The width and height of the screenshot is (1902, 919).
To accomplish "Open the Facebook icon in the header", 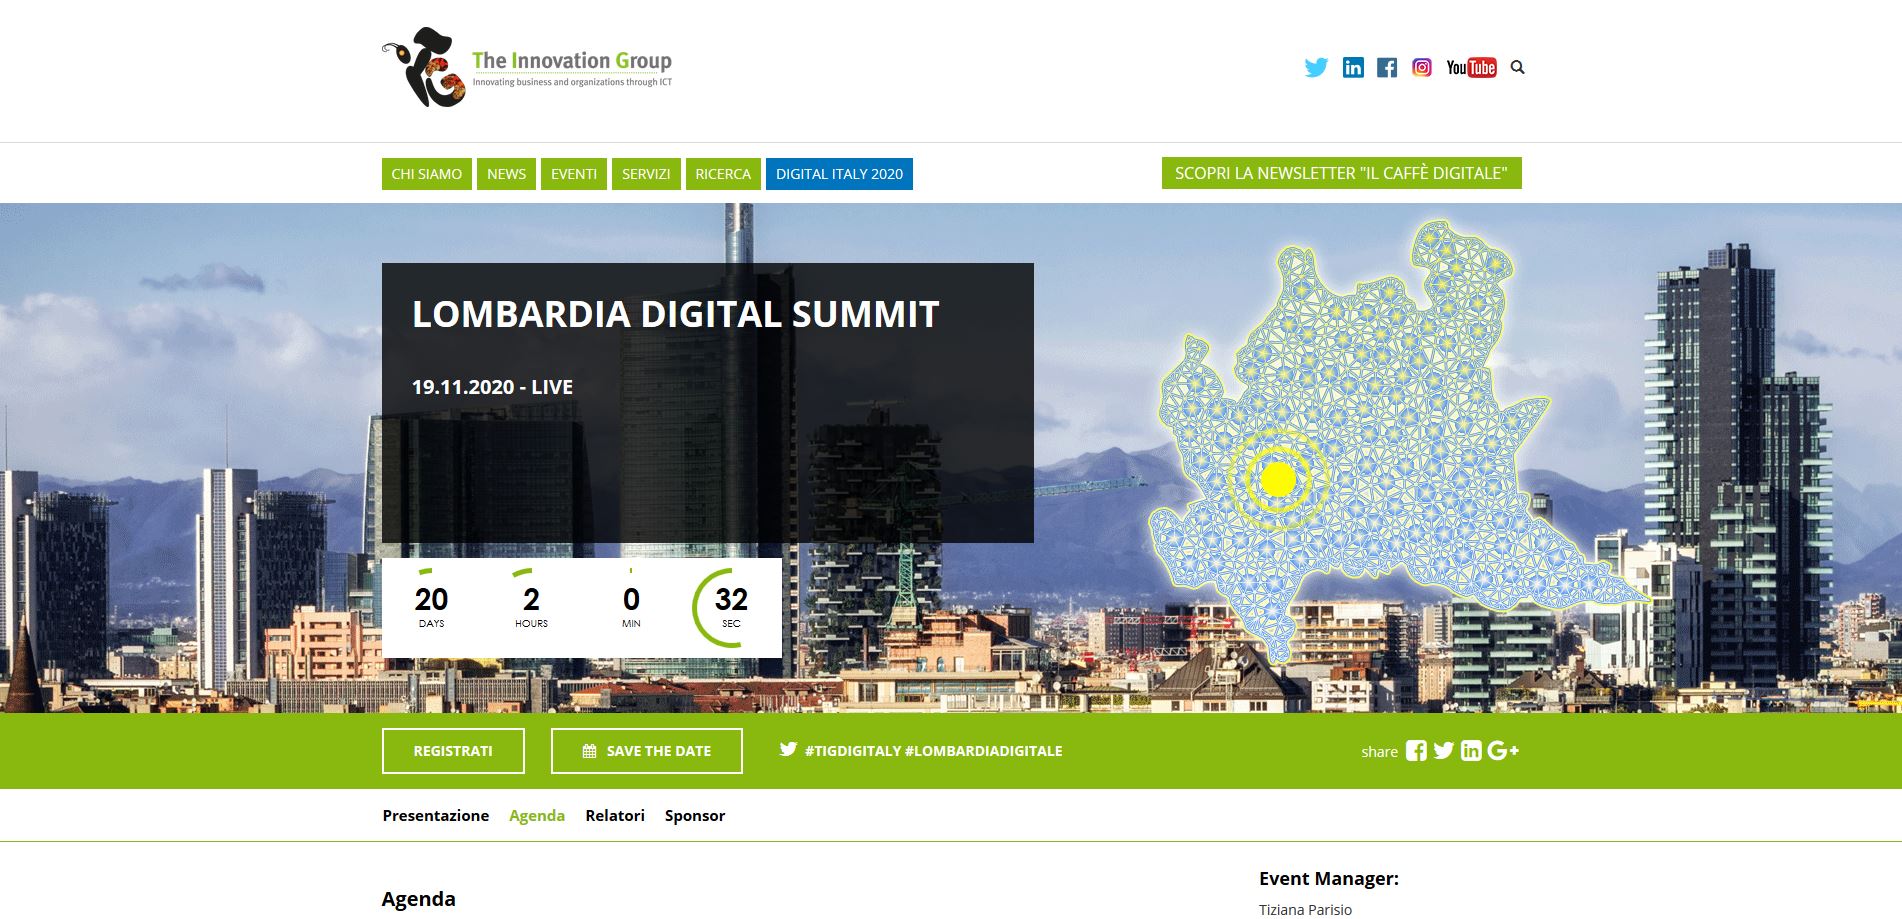I will click(x=1387, y=67).
